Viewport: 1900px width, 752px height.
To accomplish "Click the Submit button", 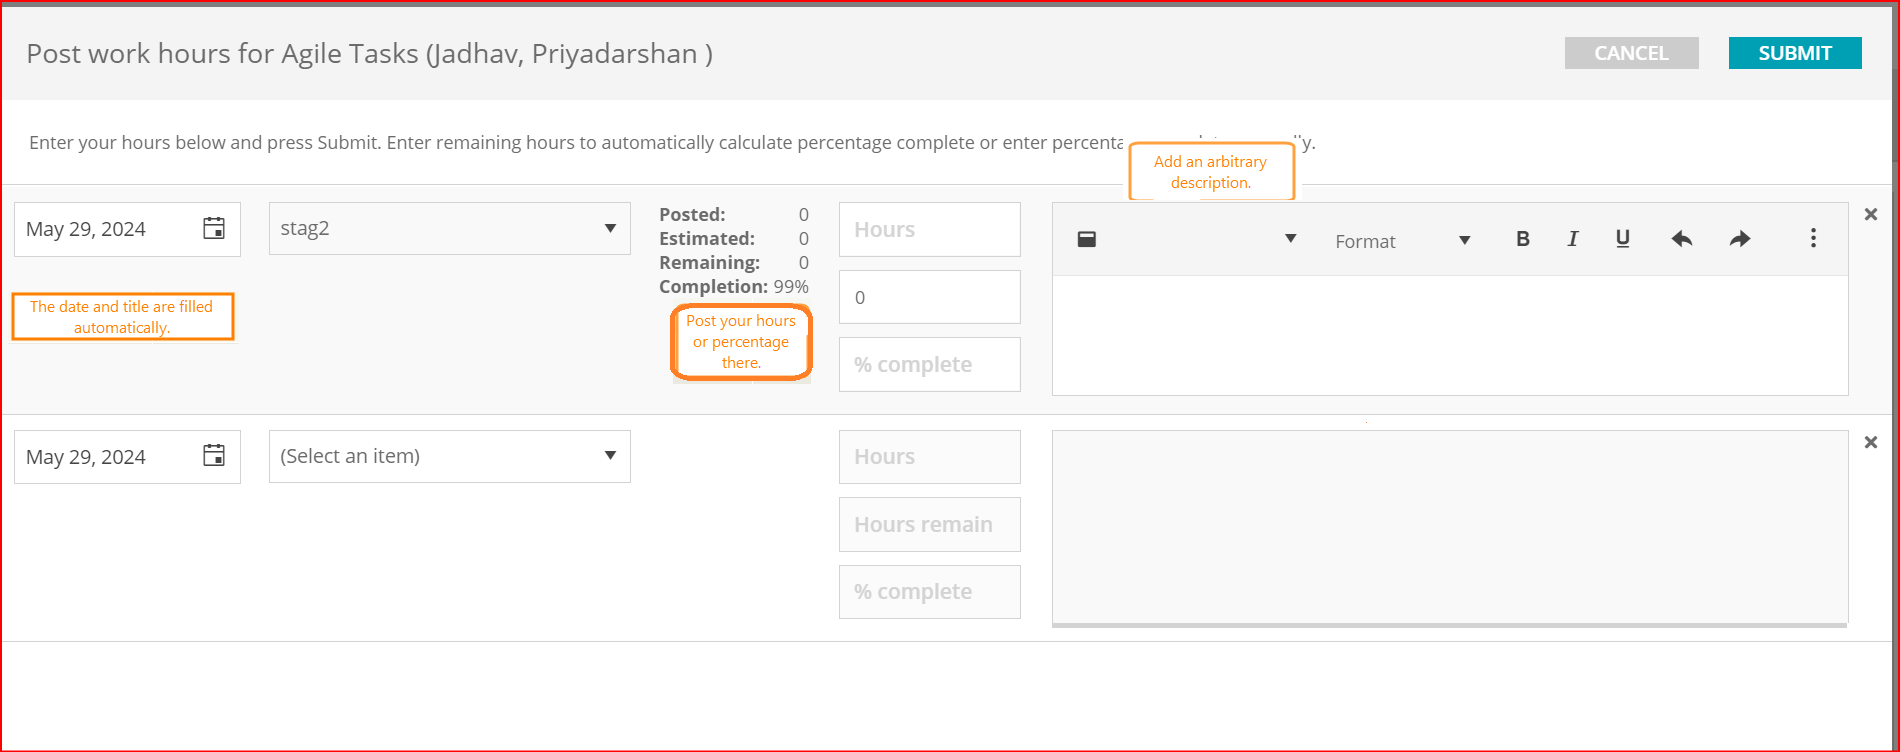I will tap(1795, 53).
